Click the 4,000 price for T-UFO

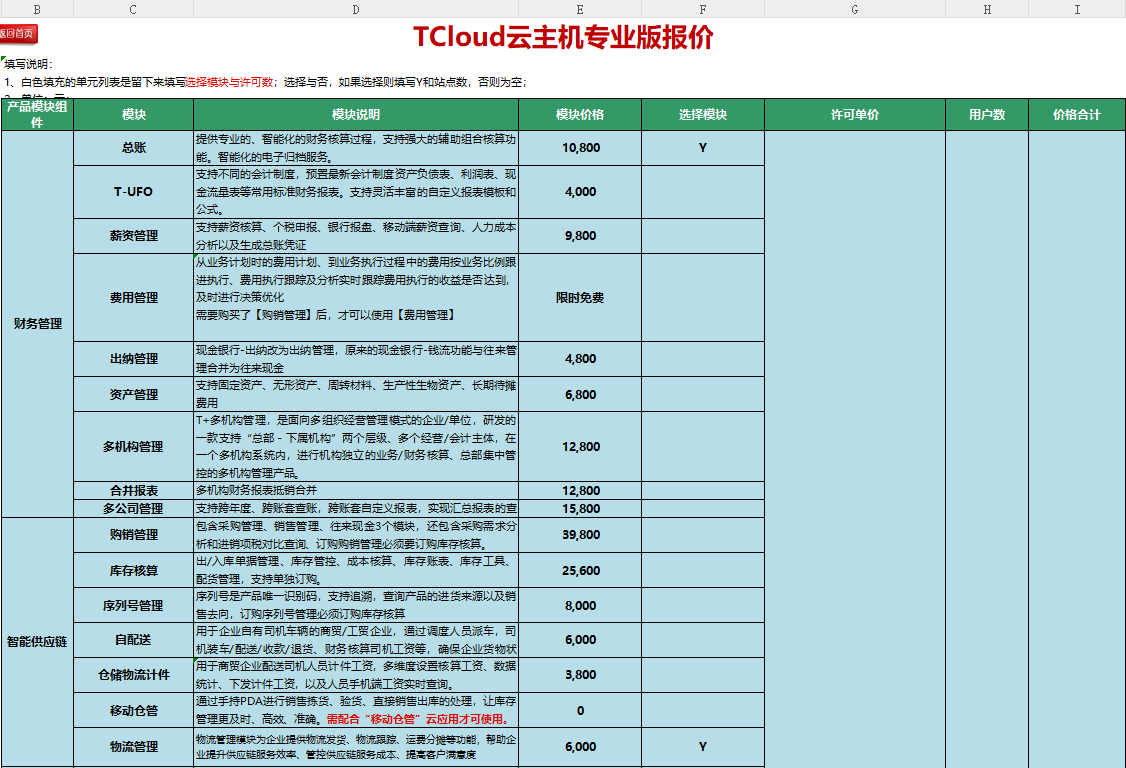pos(580,192)
